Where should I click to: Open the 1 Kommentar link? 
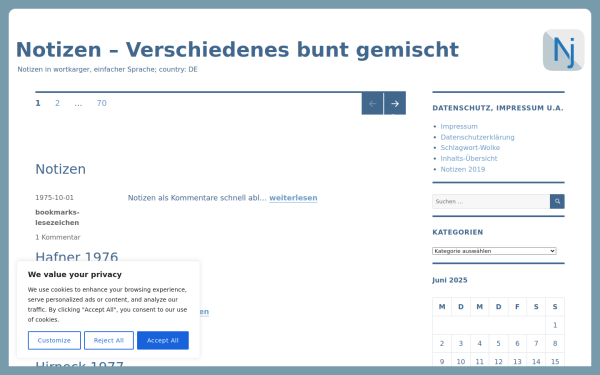click(58, 237)
